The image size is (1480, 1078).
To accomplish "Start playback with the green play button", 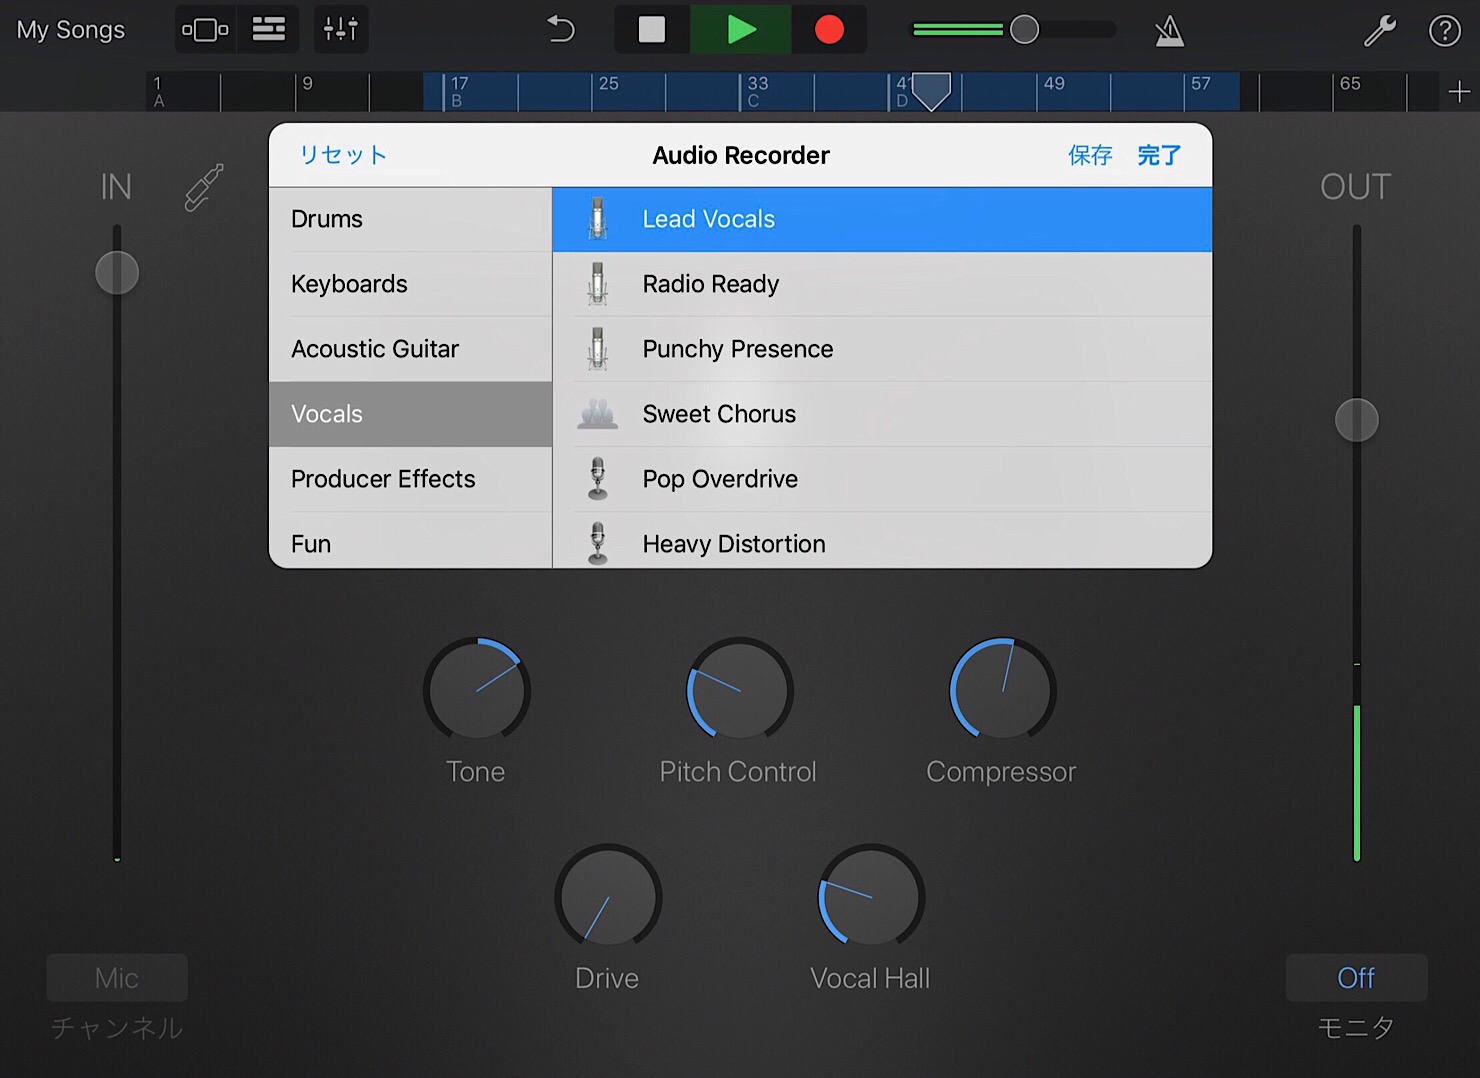I will 741,30.
